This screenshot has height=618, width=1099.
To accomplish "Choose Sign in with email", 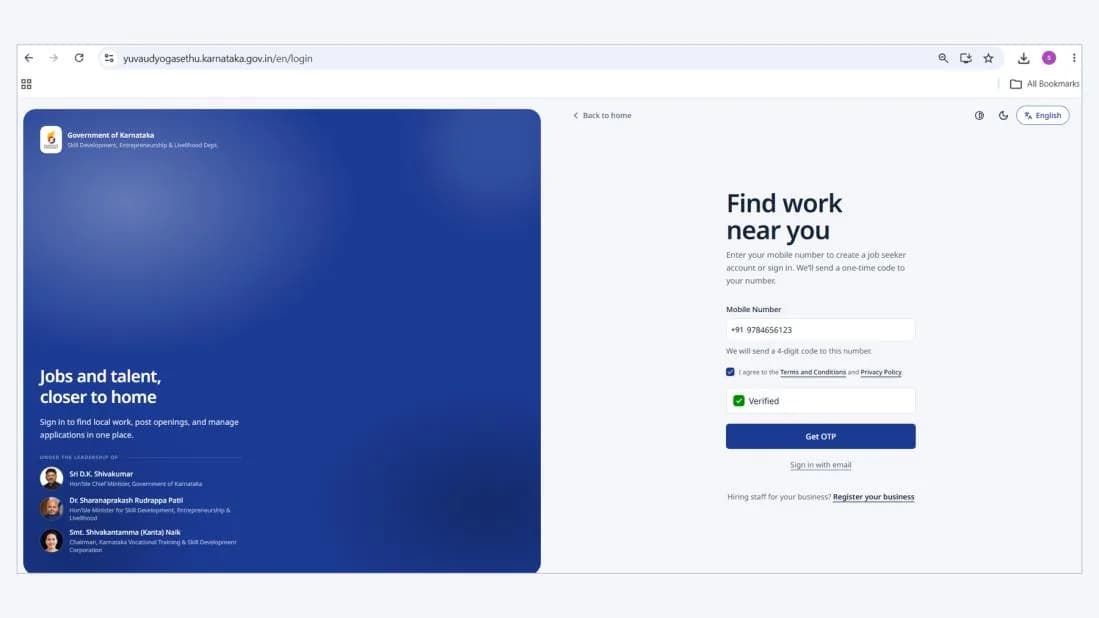I will coord(821,465).
